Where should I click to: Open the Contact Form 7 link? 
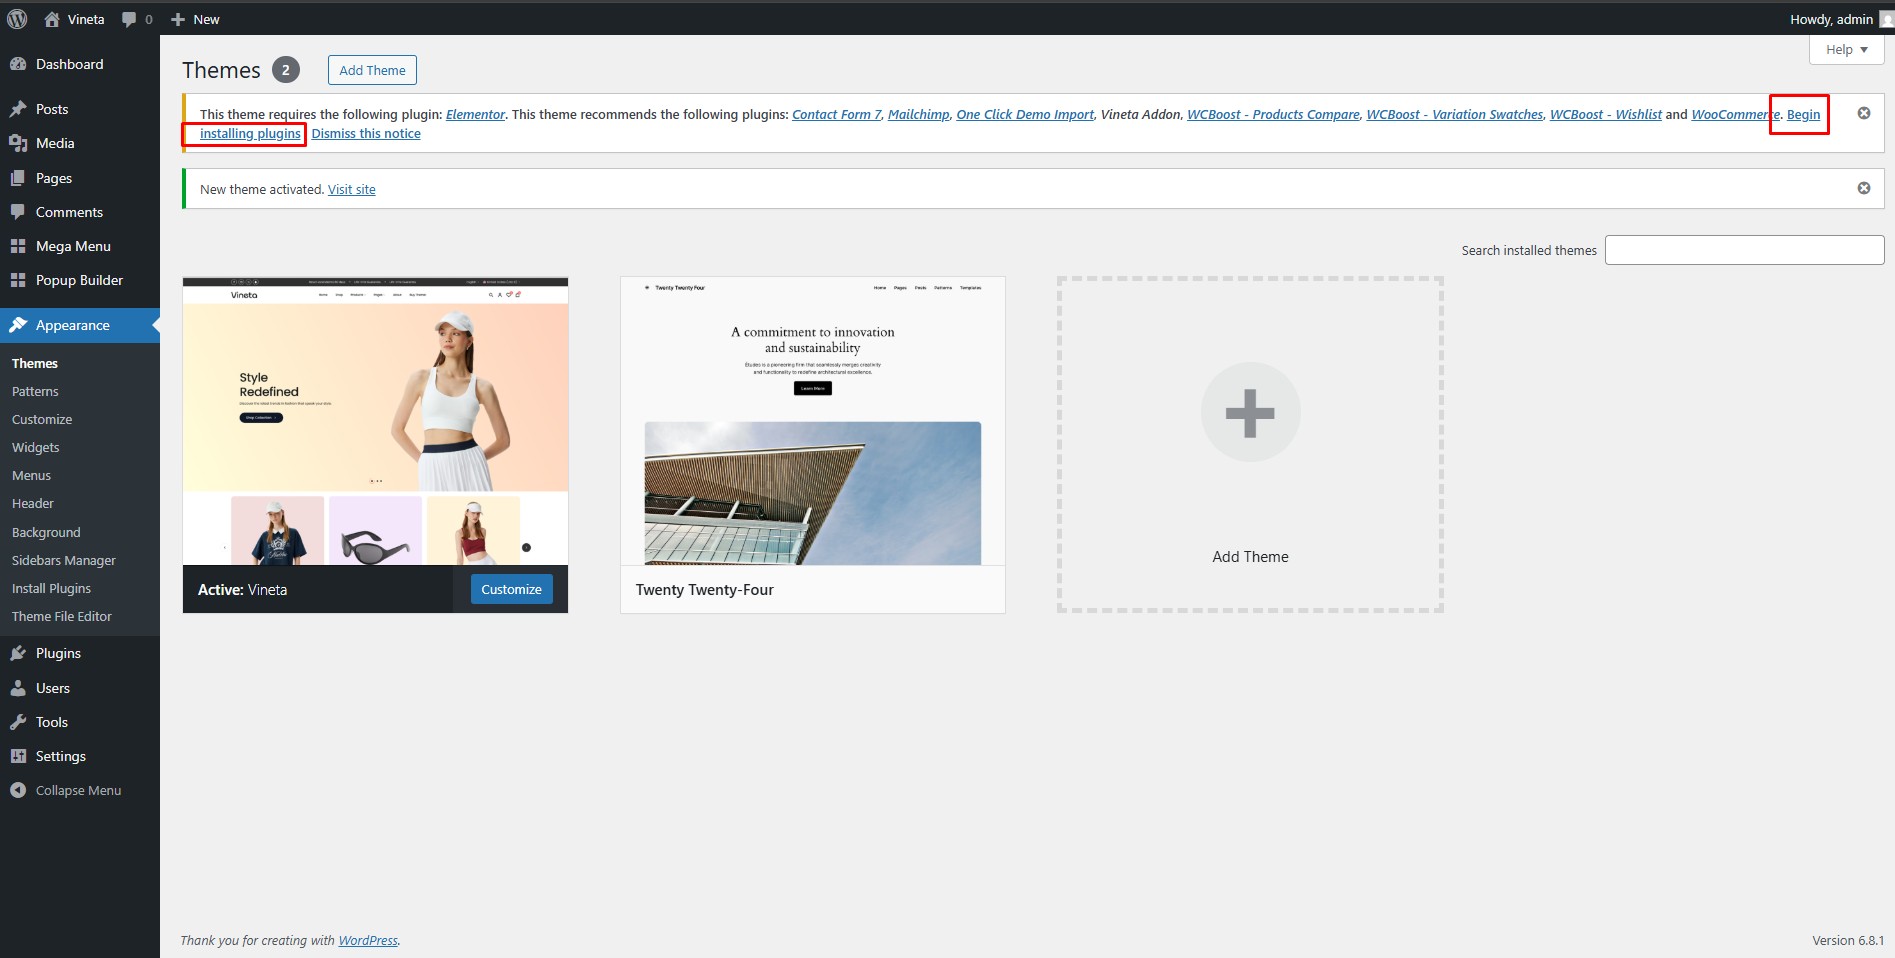837,114
